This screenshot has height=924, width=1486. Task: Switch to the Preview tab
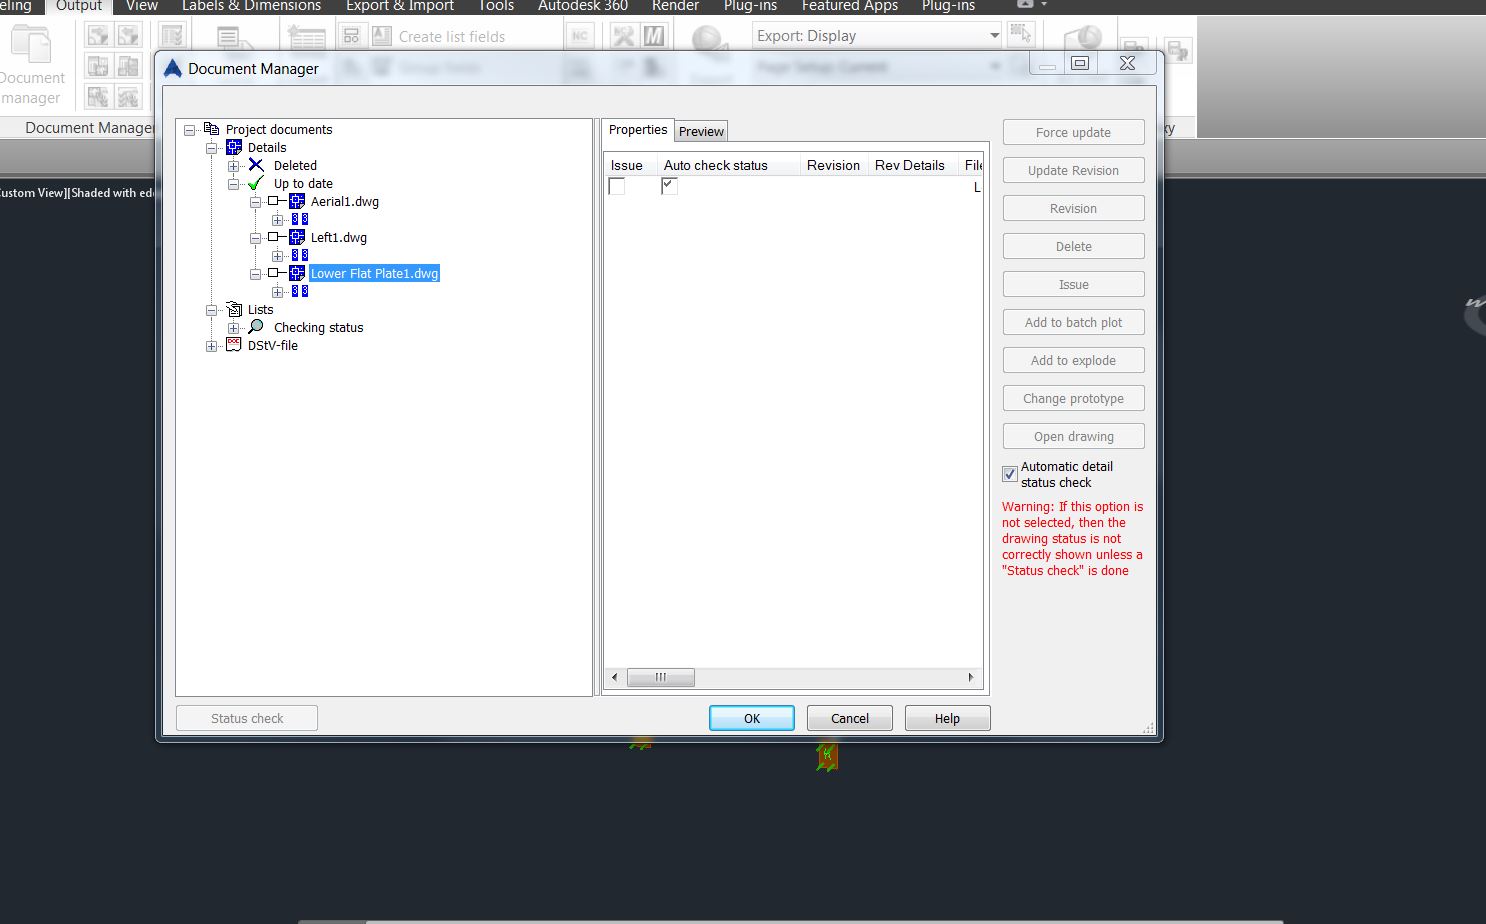point(700,130)
